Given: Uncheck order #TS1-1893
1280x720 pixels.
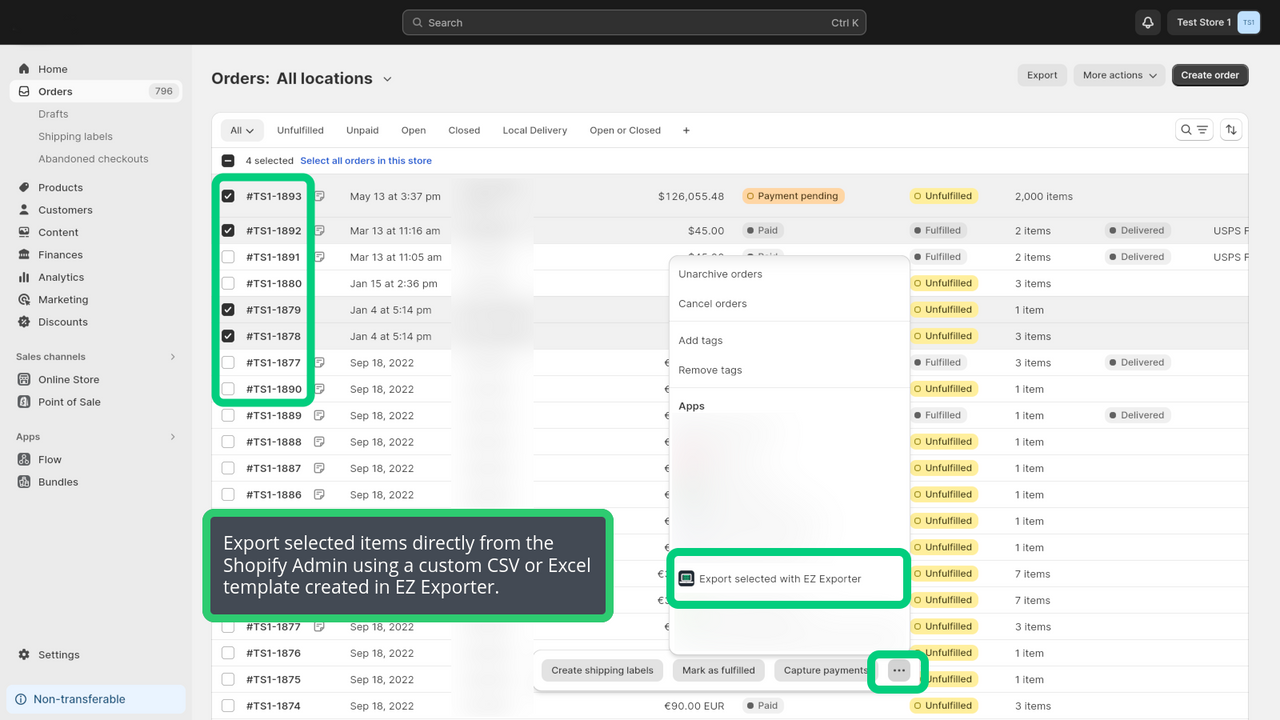Looking at the screenshot, I should 228,195.
